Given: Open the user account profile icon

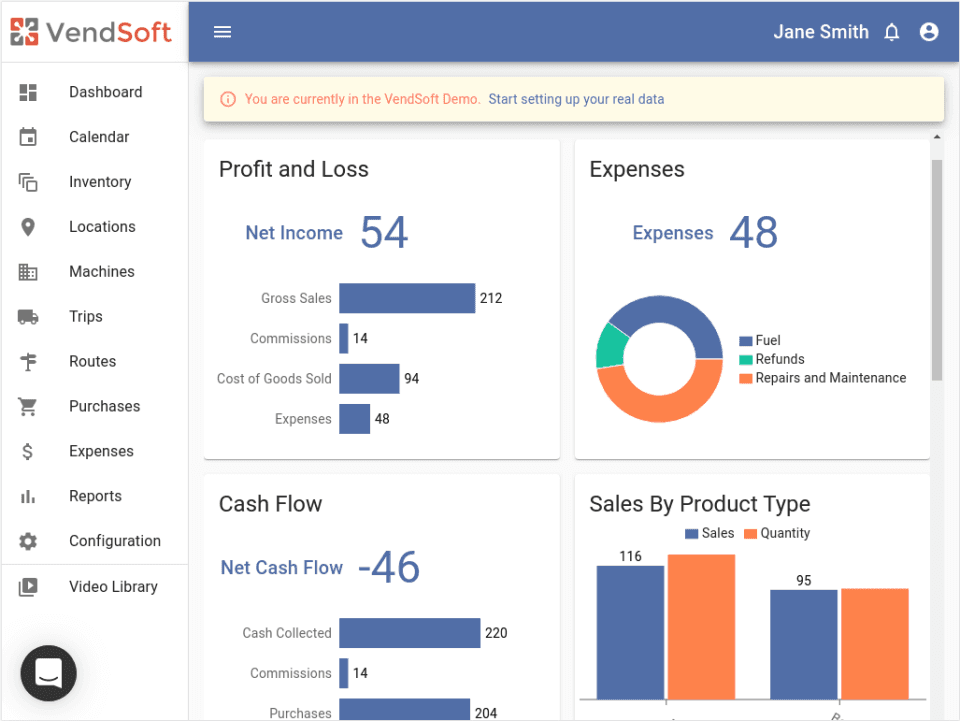Looking at the screenshot, I should 929,32.
